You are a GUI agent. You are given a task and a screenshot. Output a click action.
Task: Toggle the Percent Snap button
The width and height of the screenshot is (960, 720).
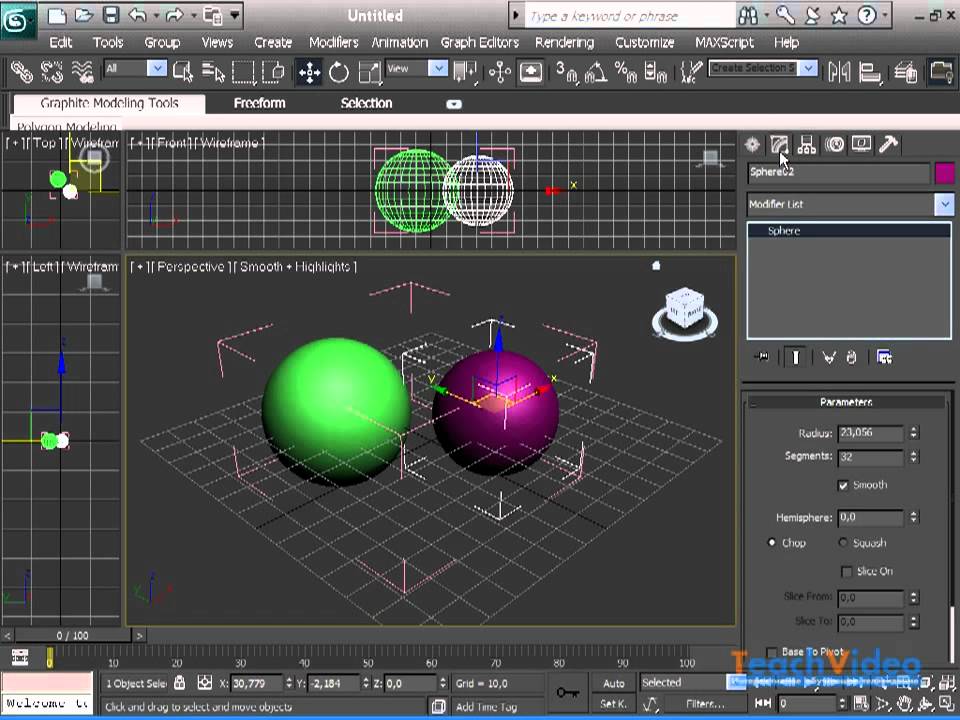(626, 72)
